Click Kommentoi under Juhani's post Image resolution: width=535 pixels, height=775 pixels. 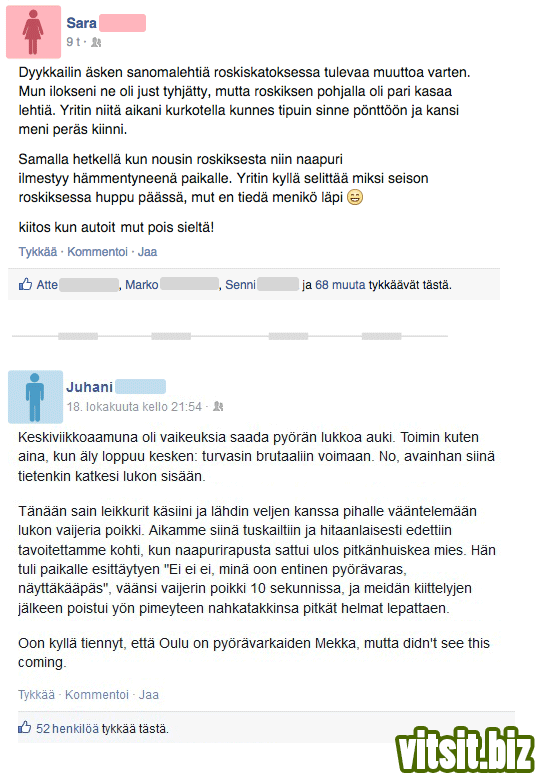97,694
